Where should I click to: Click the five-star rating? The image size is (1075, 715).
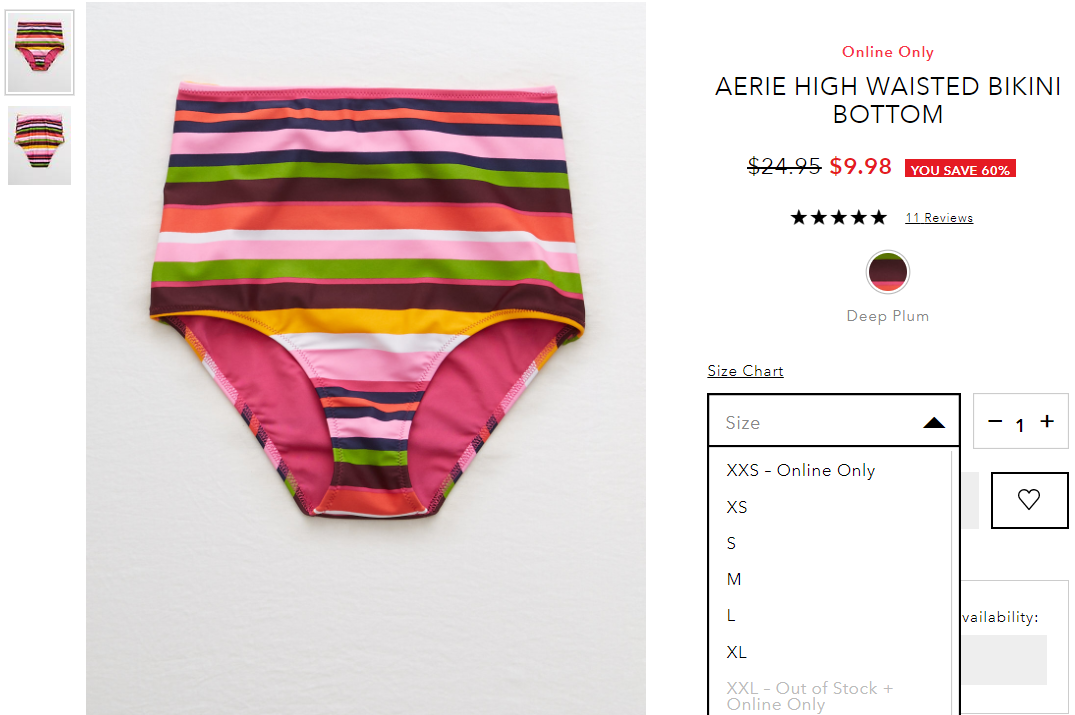pos(838,217)
